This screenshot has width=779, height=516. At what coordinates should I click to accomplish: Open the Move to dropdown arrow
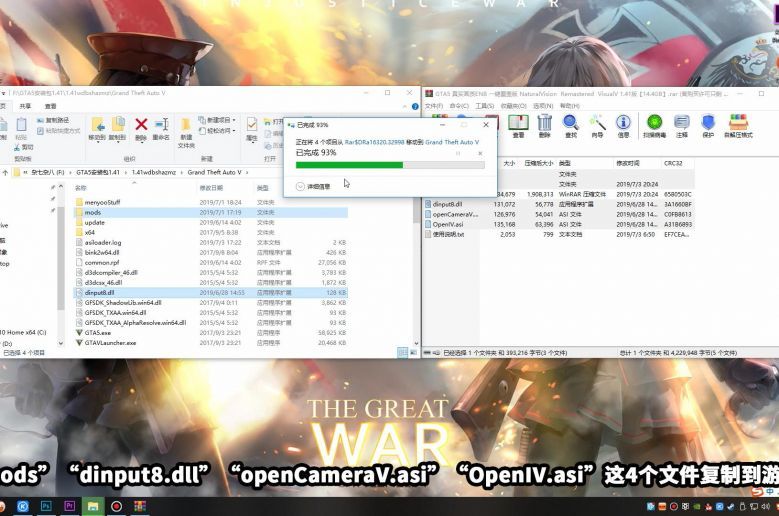click(x=97, y=142)
